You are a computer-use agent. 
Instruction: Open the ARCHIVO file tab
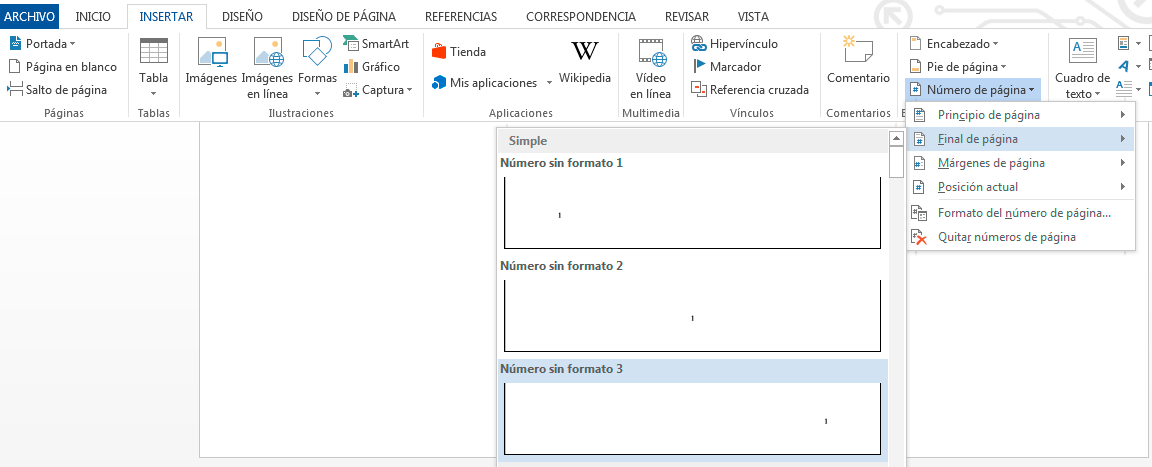(x=29, y=16)
